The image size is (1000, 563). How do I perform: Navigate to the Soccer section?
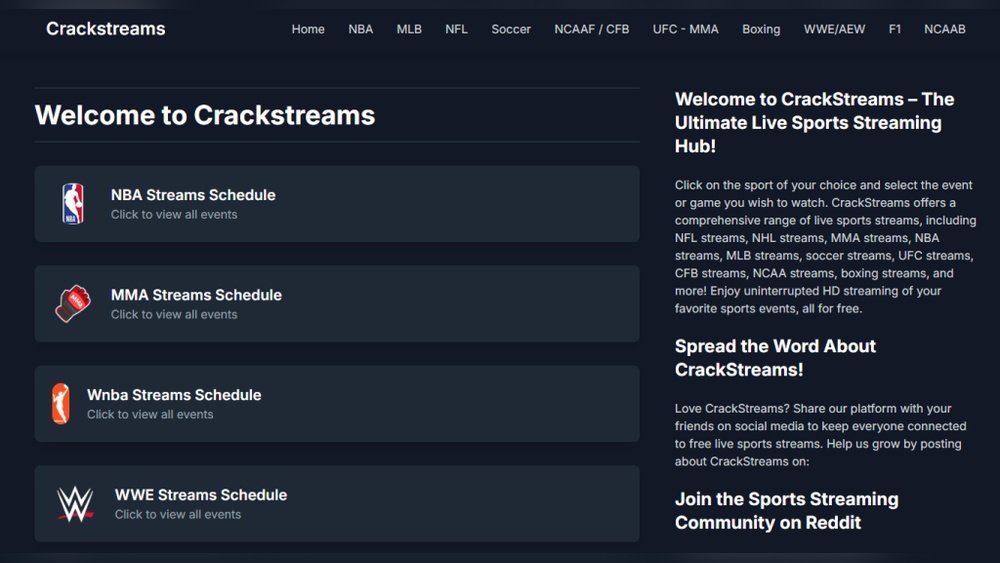(x=511, y=29)
